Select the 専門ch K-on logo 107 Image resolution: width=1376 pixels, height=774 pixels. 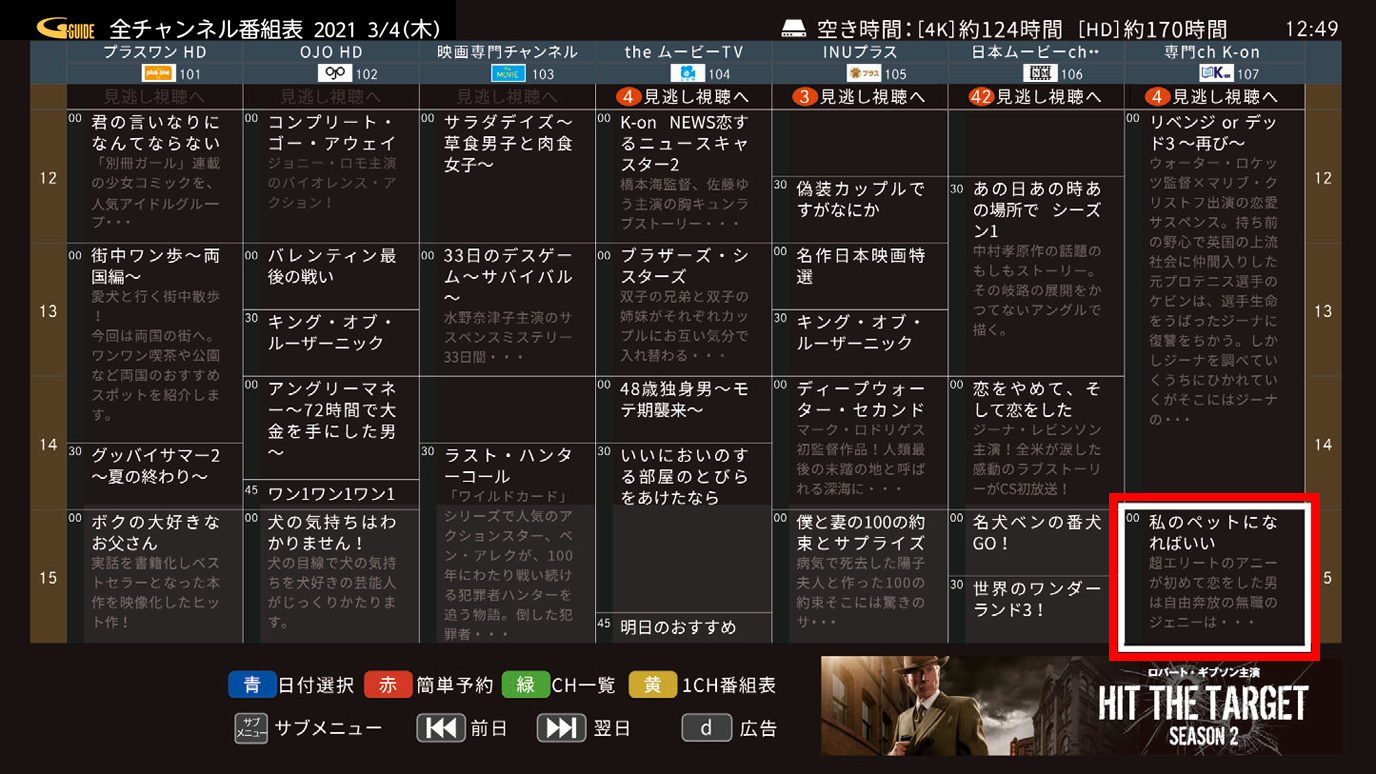[1216, 73]
